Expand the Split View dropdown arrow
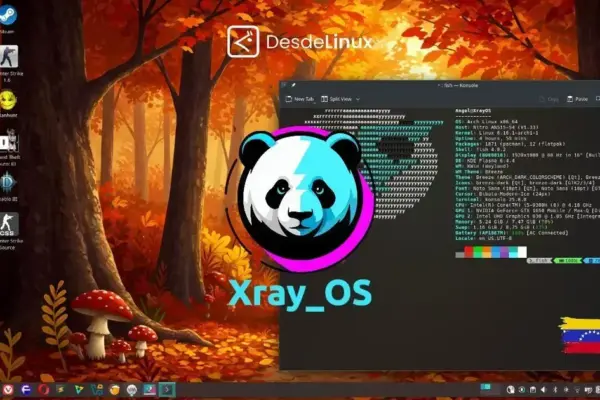600x400 pixels. [x=358, y=99]
